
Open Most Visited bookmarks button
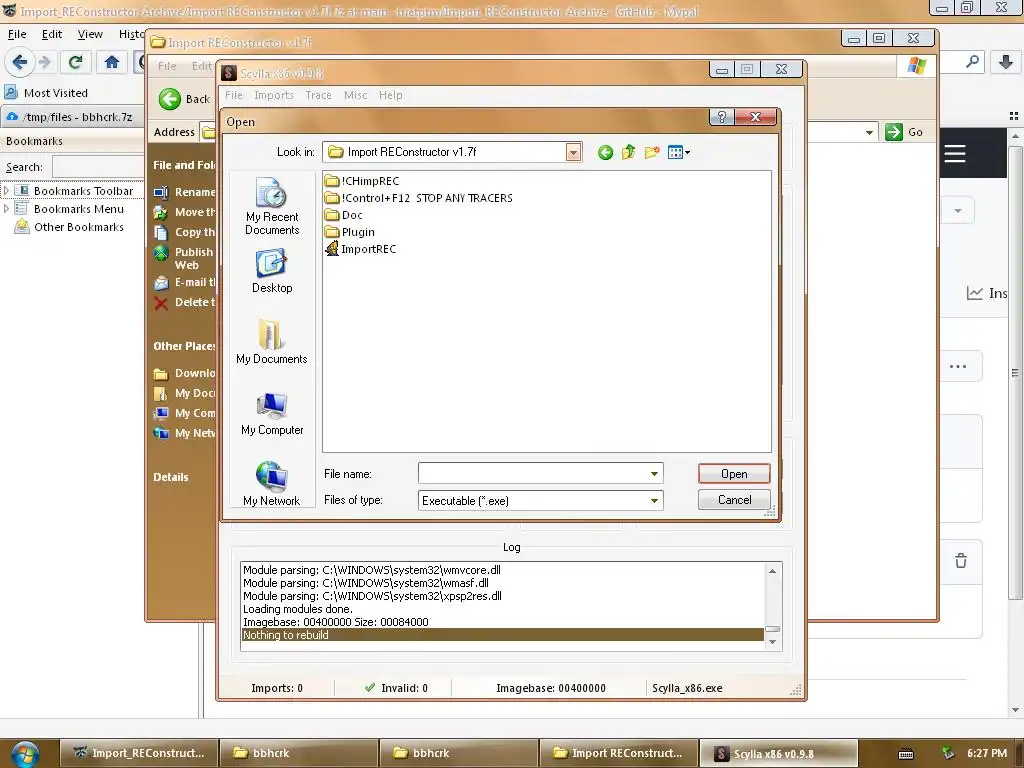point(46,93)
